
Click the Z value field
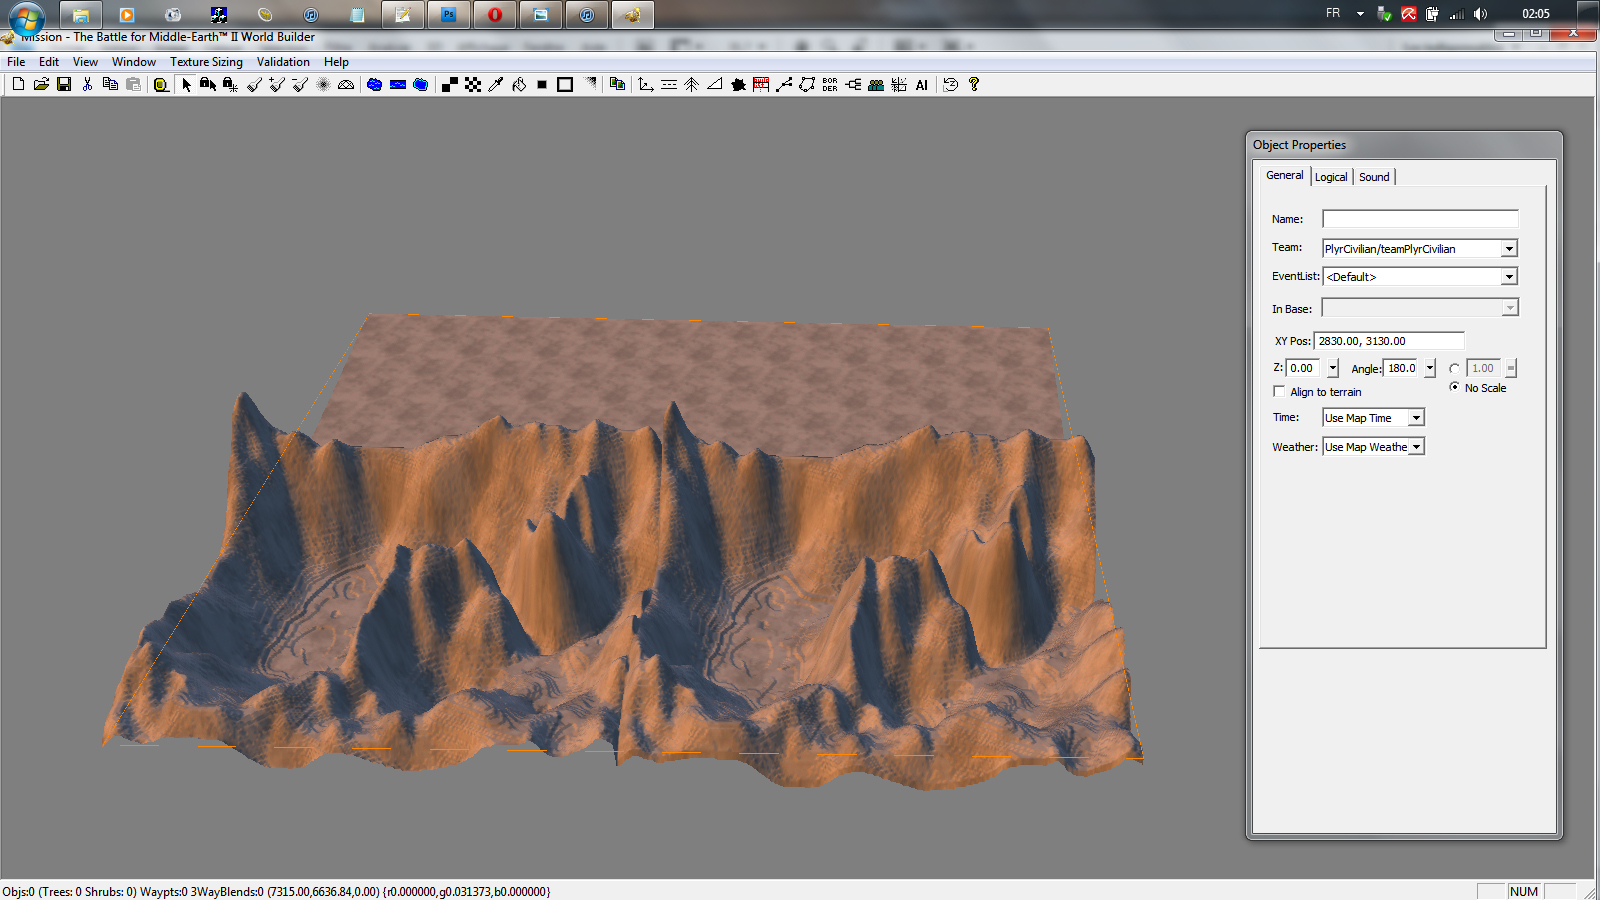[1305, 368]
